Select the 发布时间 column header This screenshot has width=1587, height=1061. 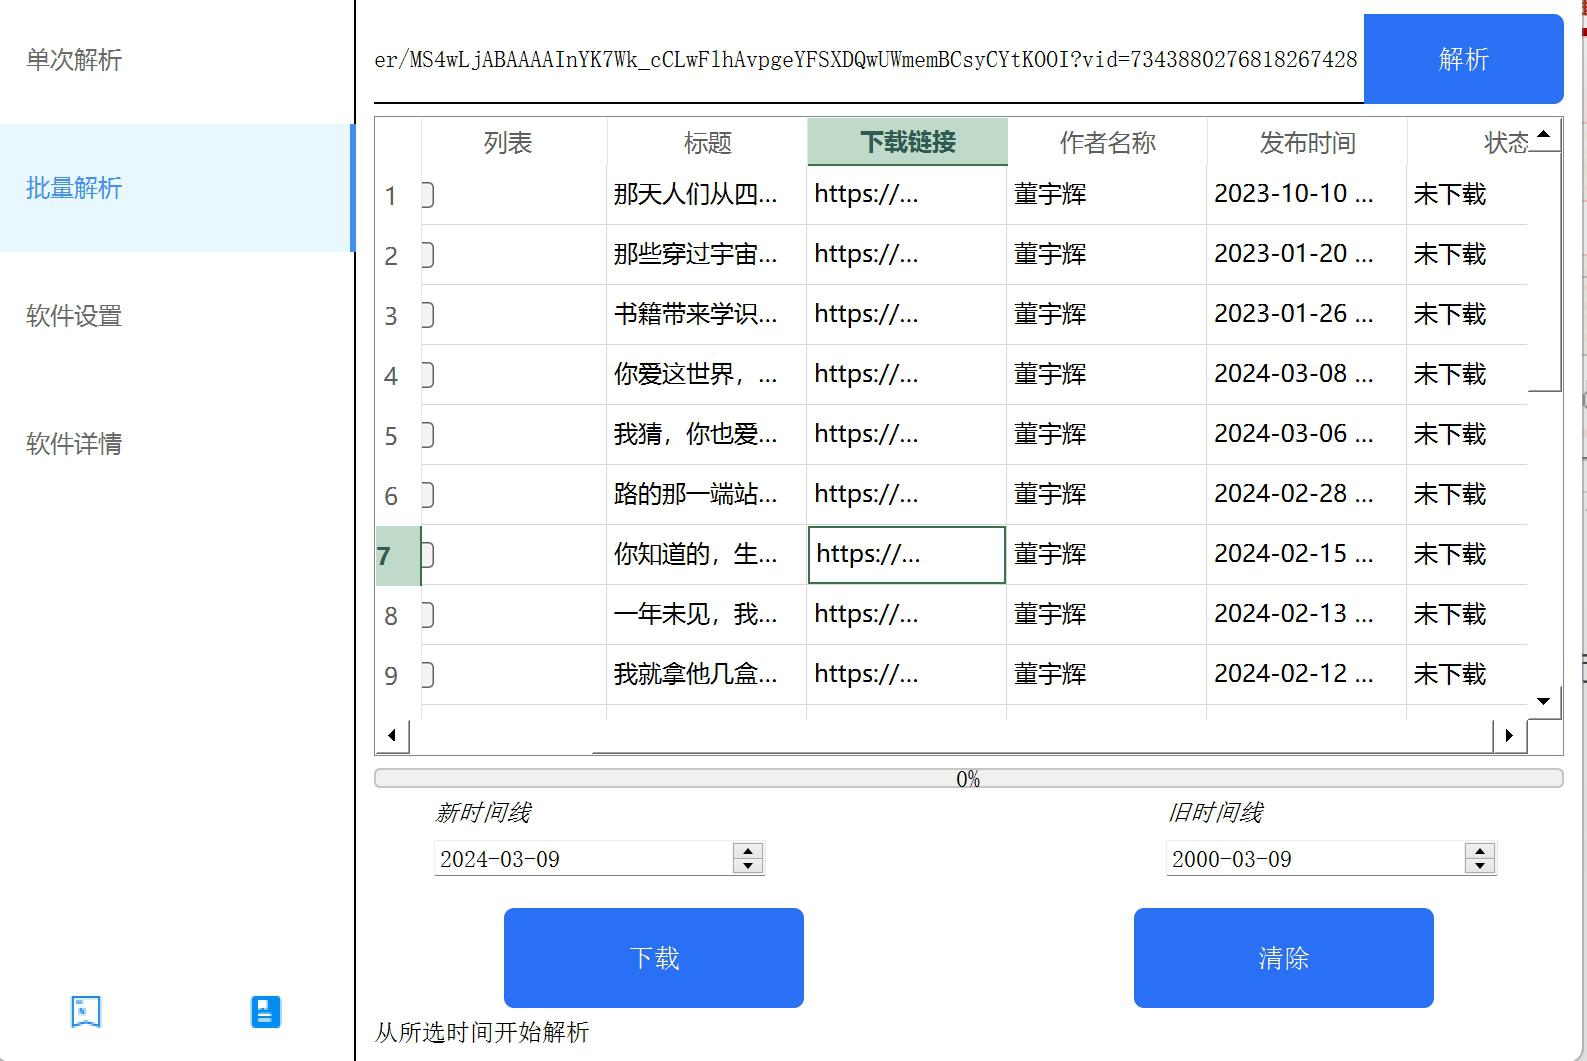click(1306, 143)
